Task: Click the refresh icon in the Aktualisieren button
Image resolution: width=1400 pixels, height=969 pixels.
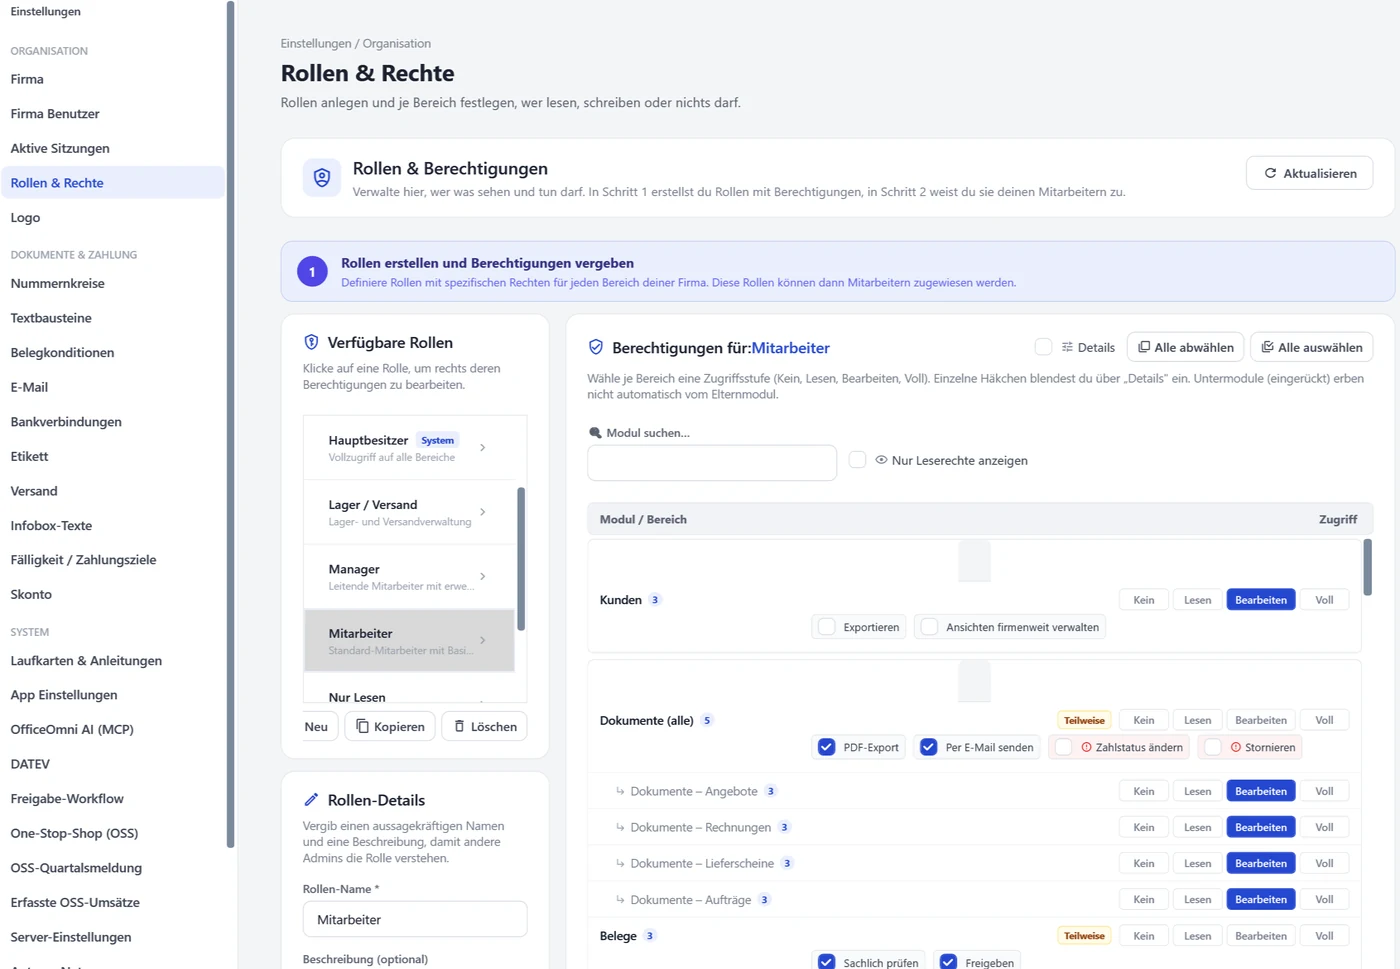Action: [1270, 173]
